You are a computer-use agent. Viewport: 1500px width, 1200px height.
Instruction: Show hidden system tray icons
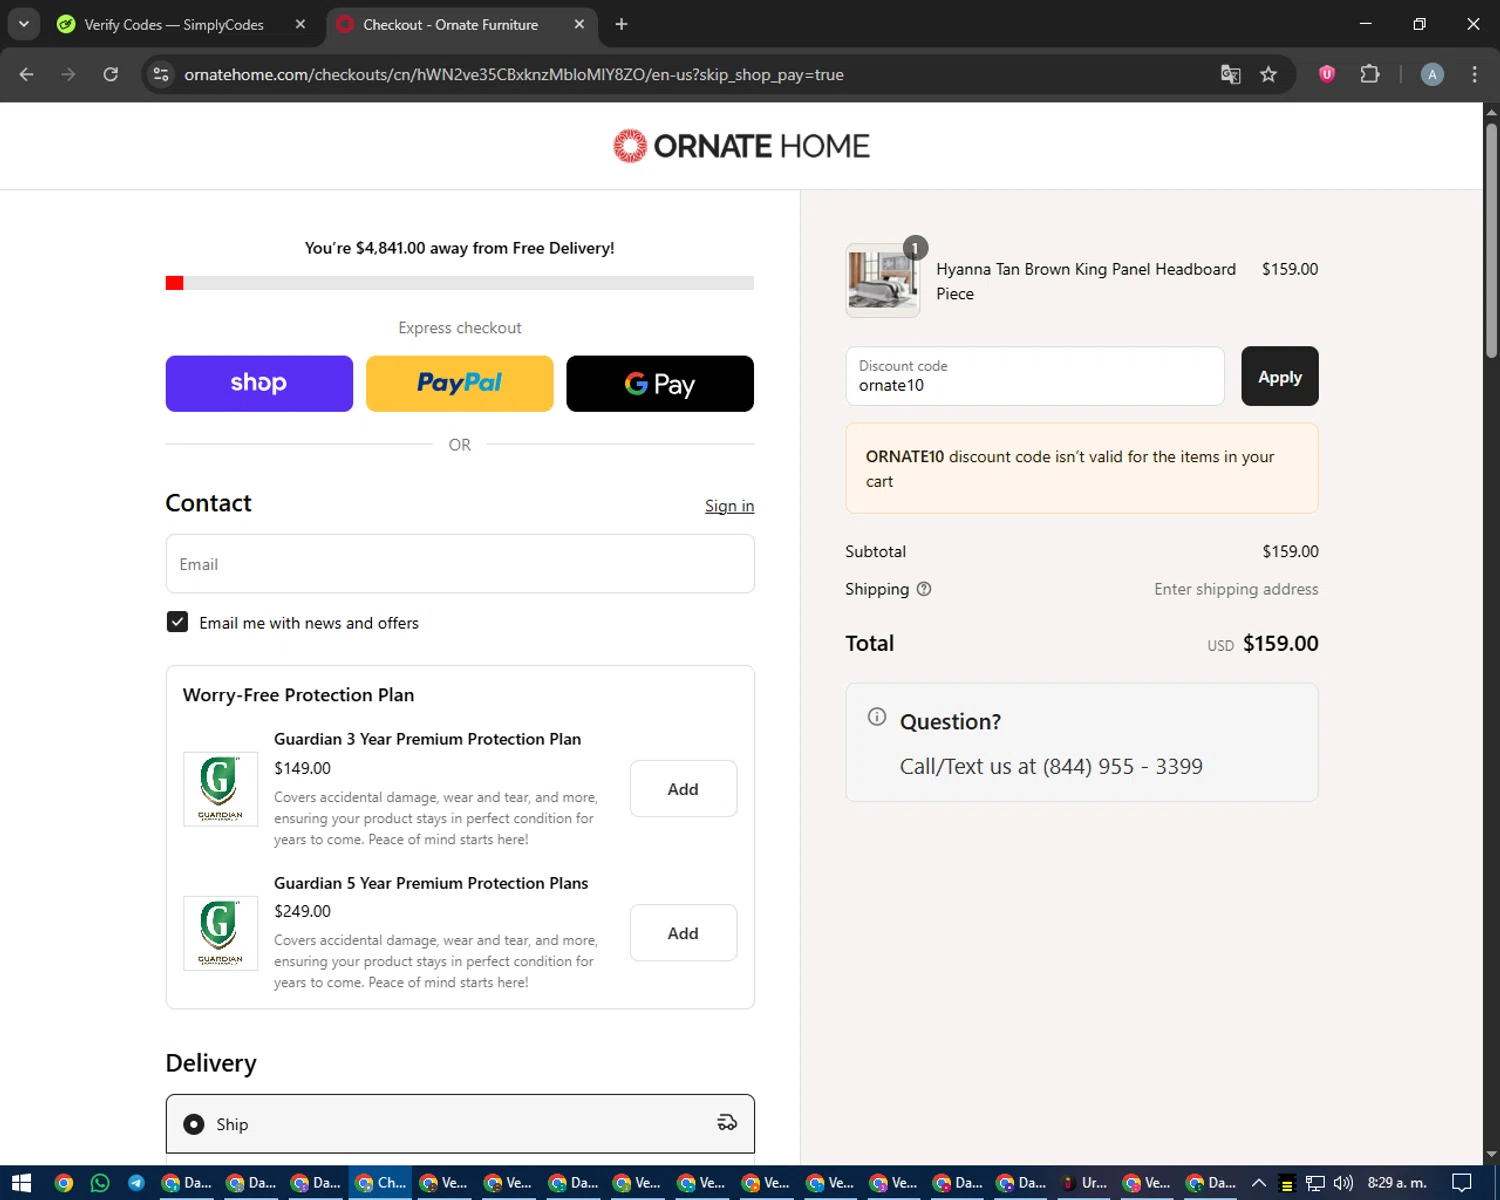click(x=1259, y=1183)
